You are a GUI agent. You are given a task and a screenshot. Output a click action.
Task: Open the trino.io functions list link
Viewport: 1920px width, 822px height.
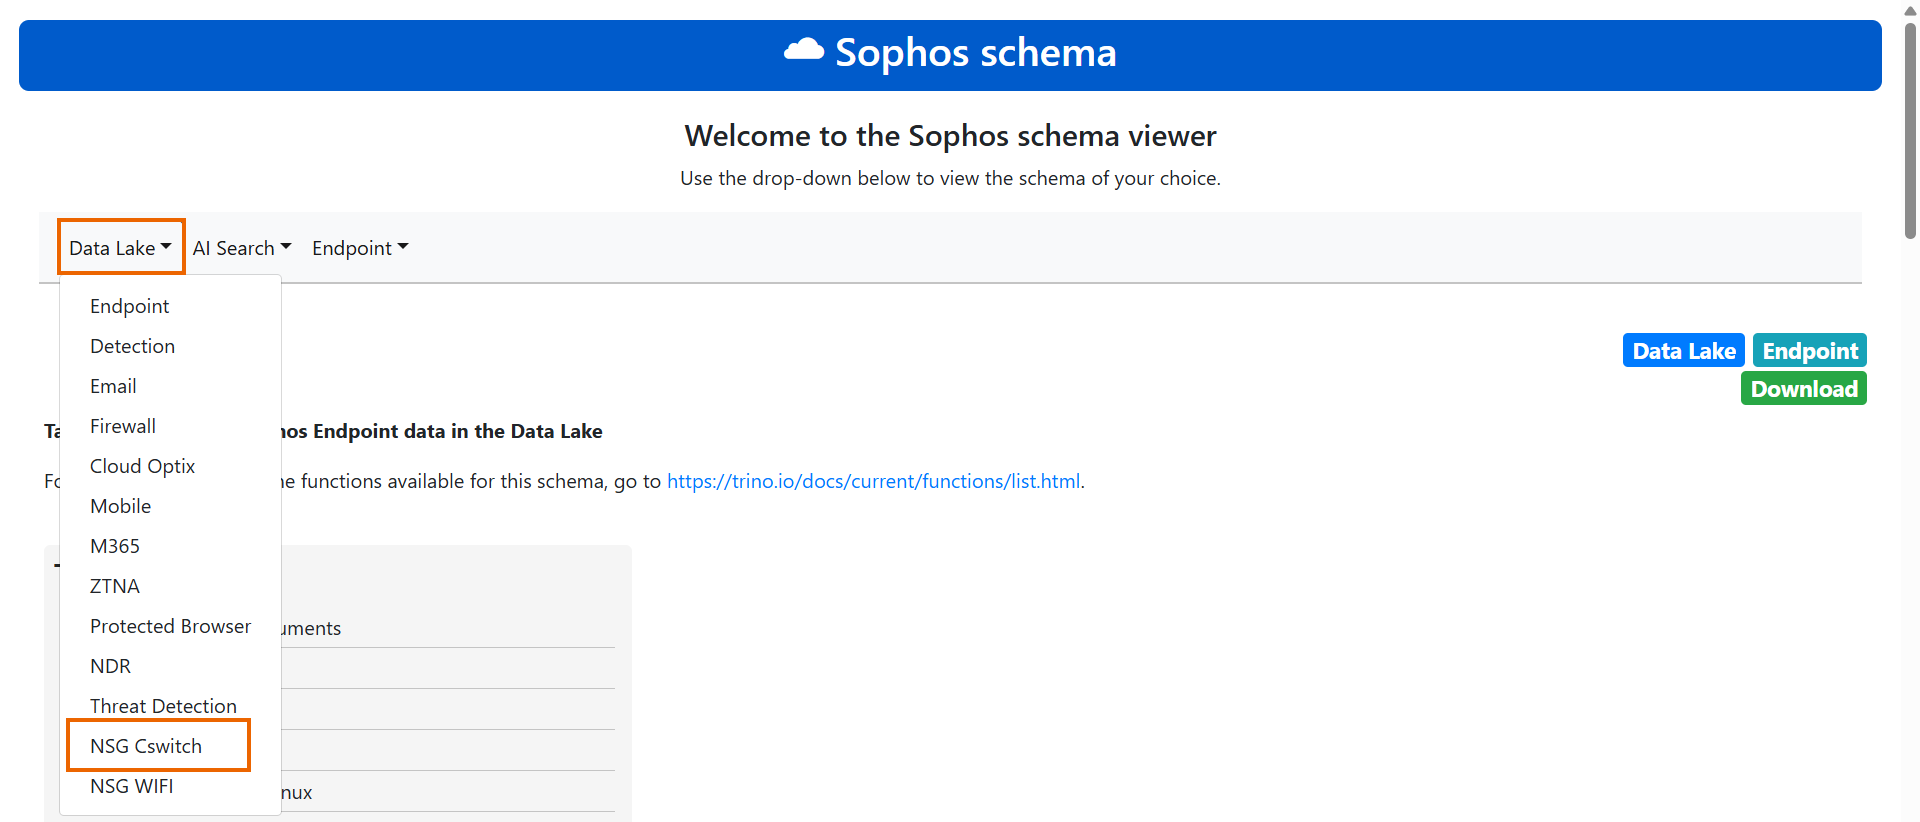pyautogui.click(x=873, y=481)
